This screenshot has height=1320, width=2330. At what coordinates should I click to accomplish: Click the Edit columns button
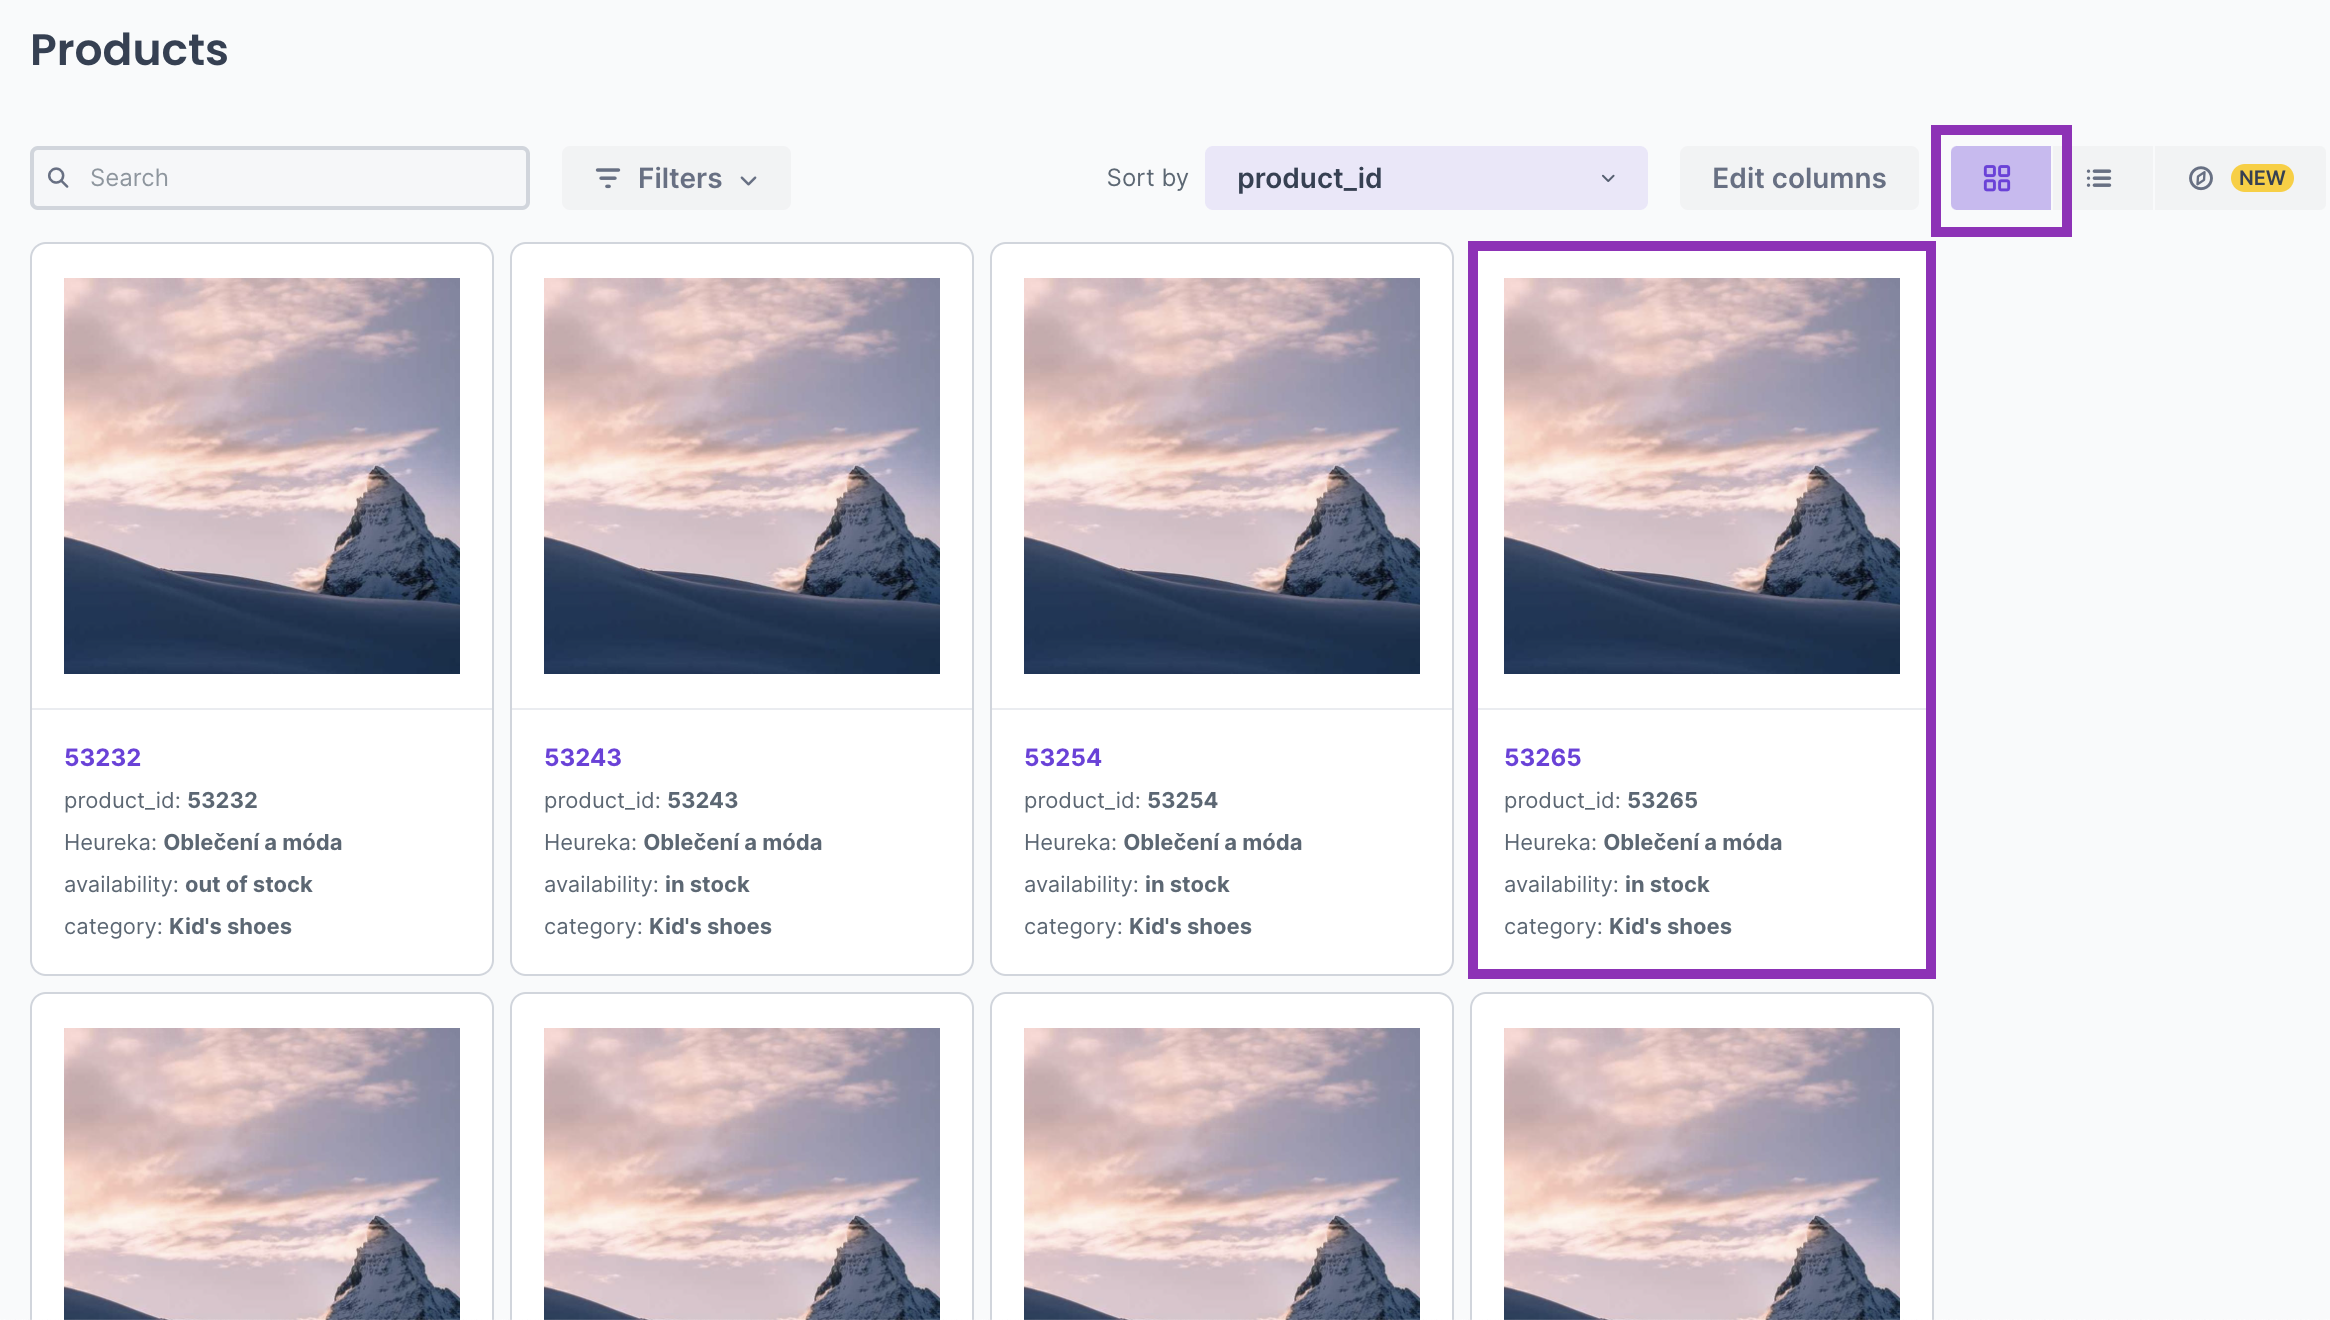point(1798,178)
